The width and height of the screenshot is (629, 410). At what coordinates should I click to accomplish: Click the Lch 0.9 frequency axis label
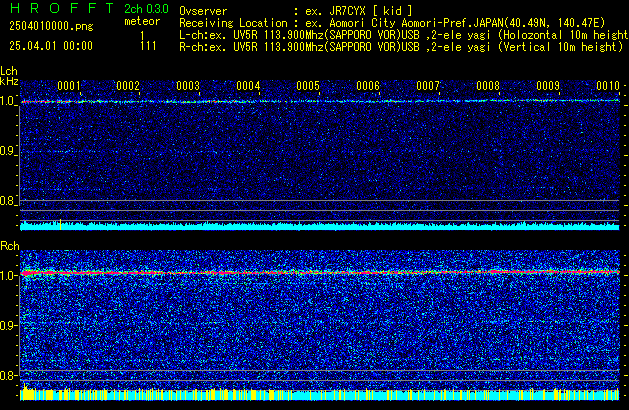(x=8, y=151)
